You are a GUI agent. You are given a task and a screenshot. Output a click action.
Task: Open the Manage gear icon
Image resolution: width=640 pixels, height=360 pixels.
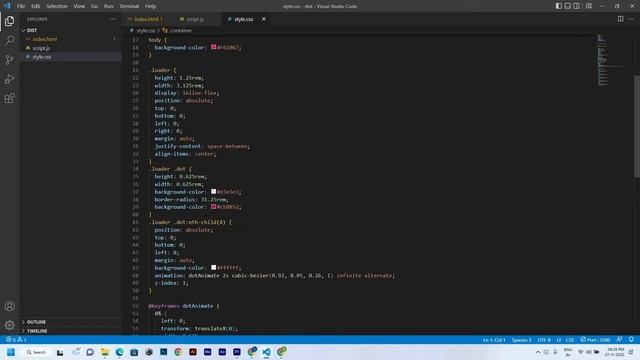coord(9,325)
